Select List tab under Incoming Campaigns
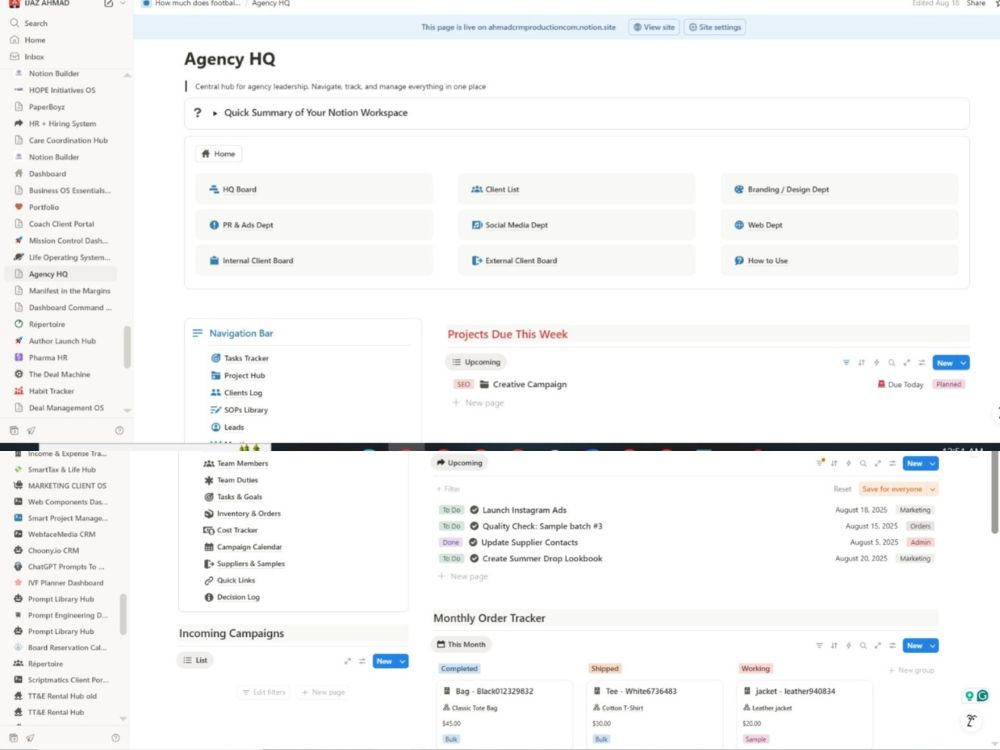The height and width of the screenshot is (750, 1000). click(195, 660)
